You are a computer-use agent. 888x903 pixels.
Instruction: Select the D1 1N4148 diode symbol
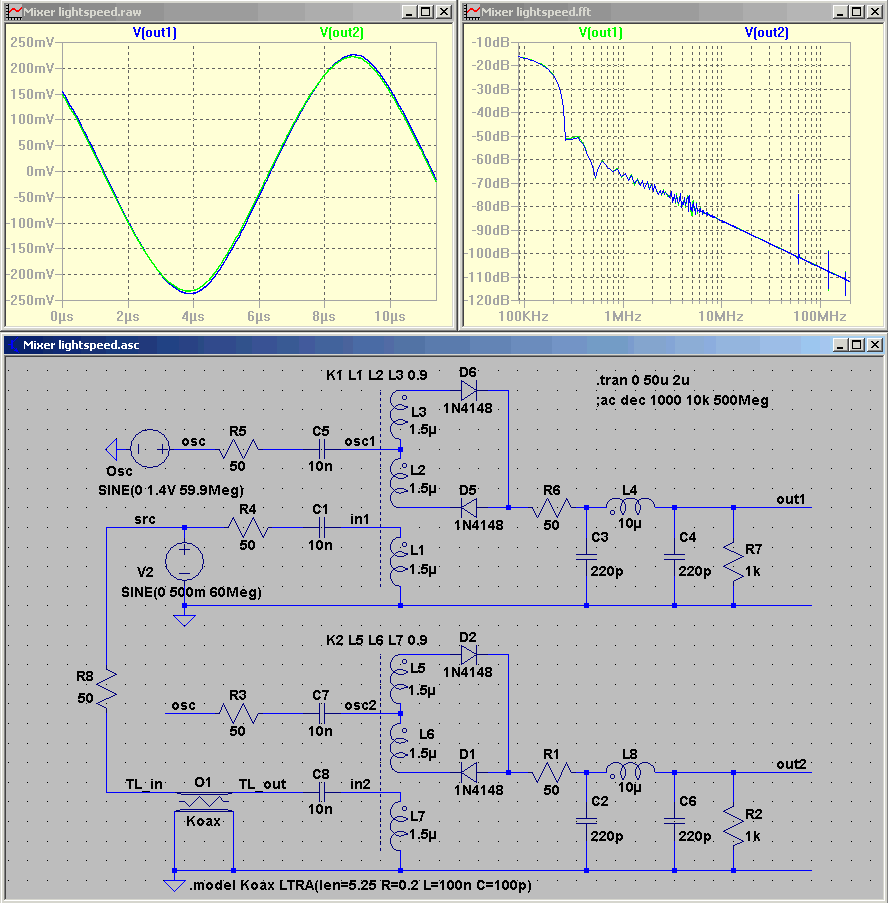click(x=469, y=772)
